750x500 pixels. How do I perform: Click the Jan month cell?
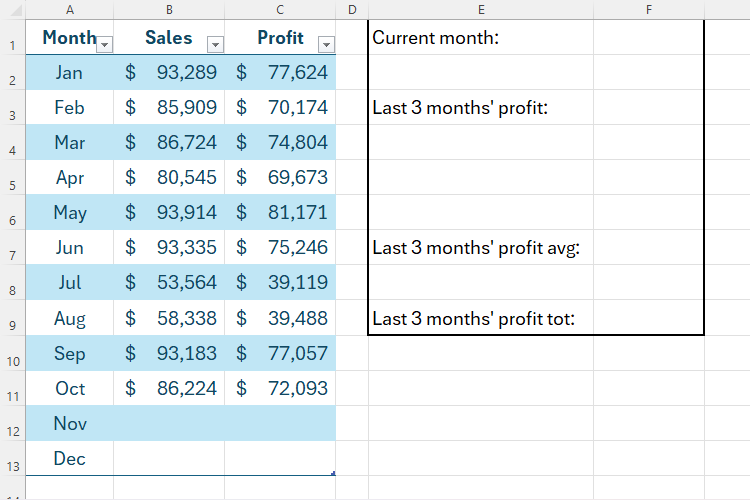(x=70, y=72)
